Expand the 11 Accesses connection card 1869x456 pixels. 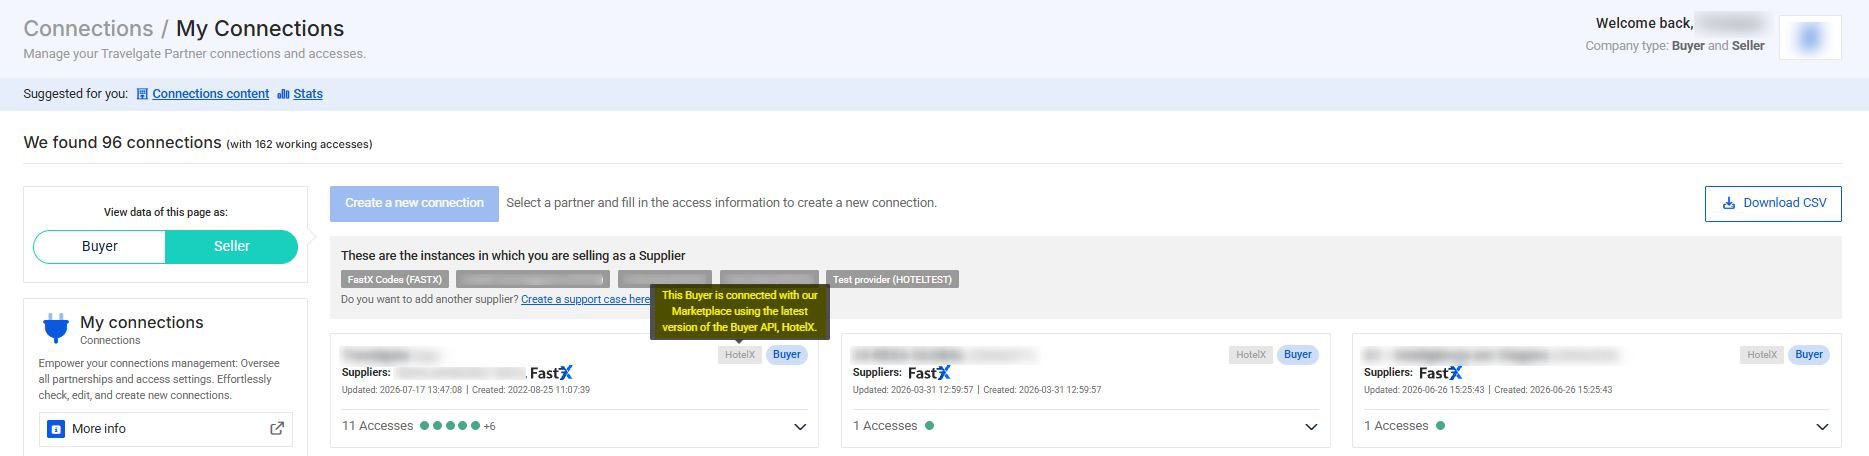click(800, 427)
